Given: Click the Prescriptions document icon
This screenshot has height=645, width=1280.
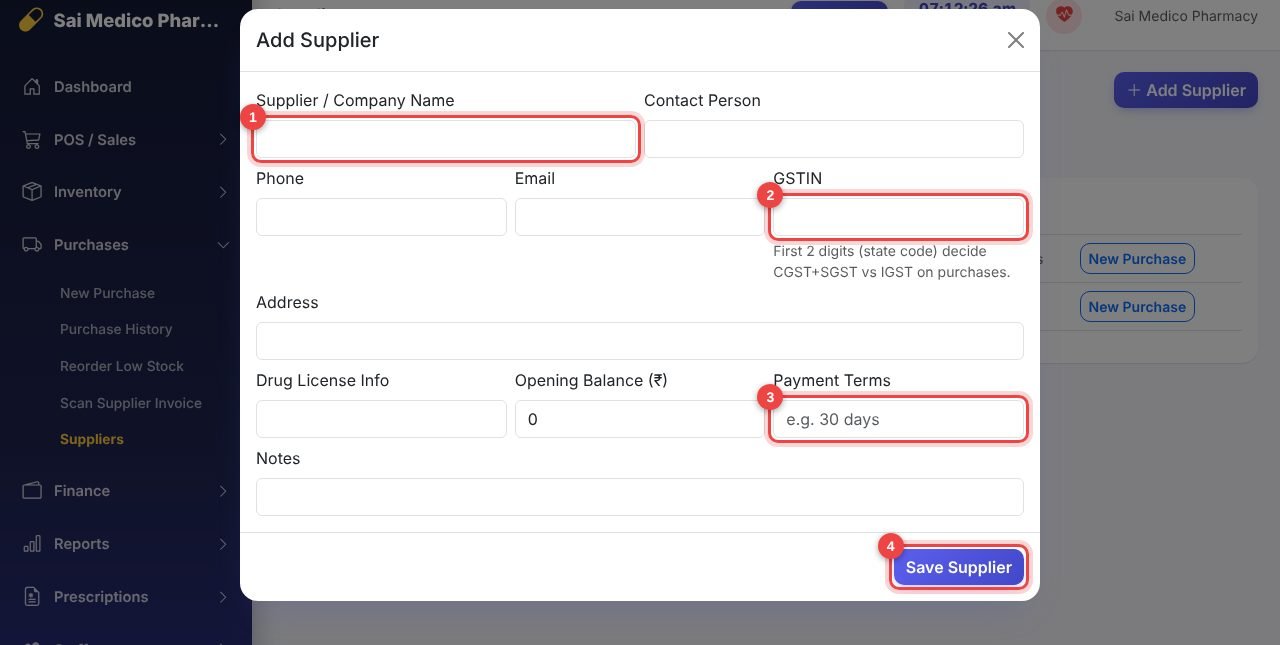Looking at the screenshot, I should click(x=32, y=597).
